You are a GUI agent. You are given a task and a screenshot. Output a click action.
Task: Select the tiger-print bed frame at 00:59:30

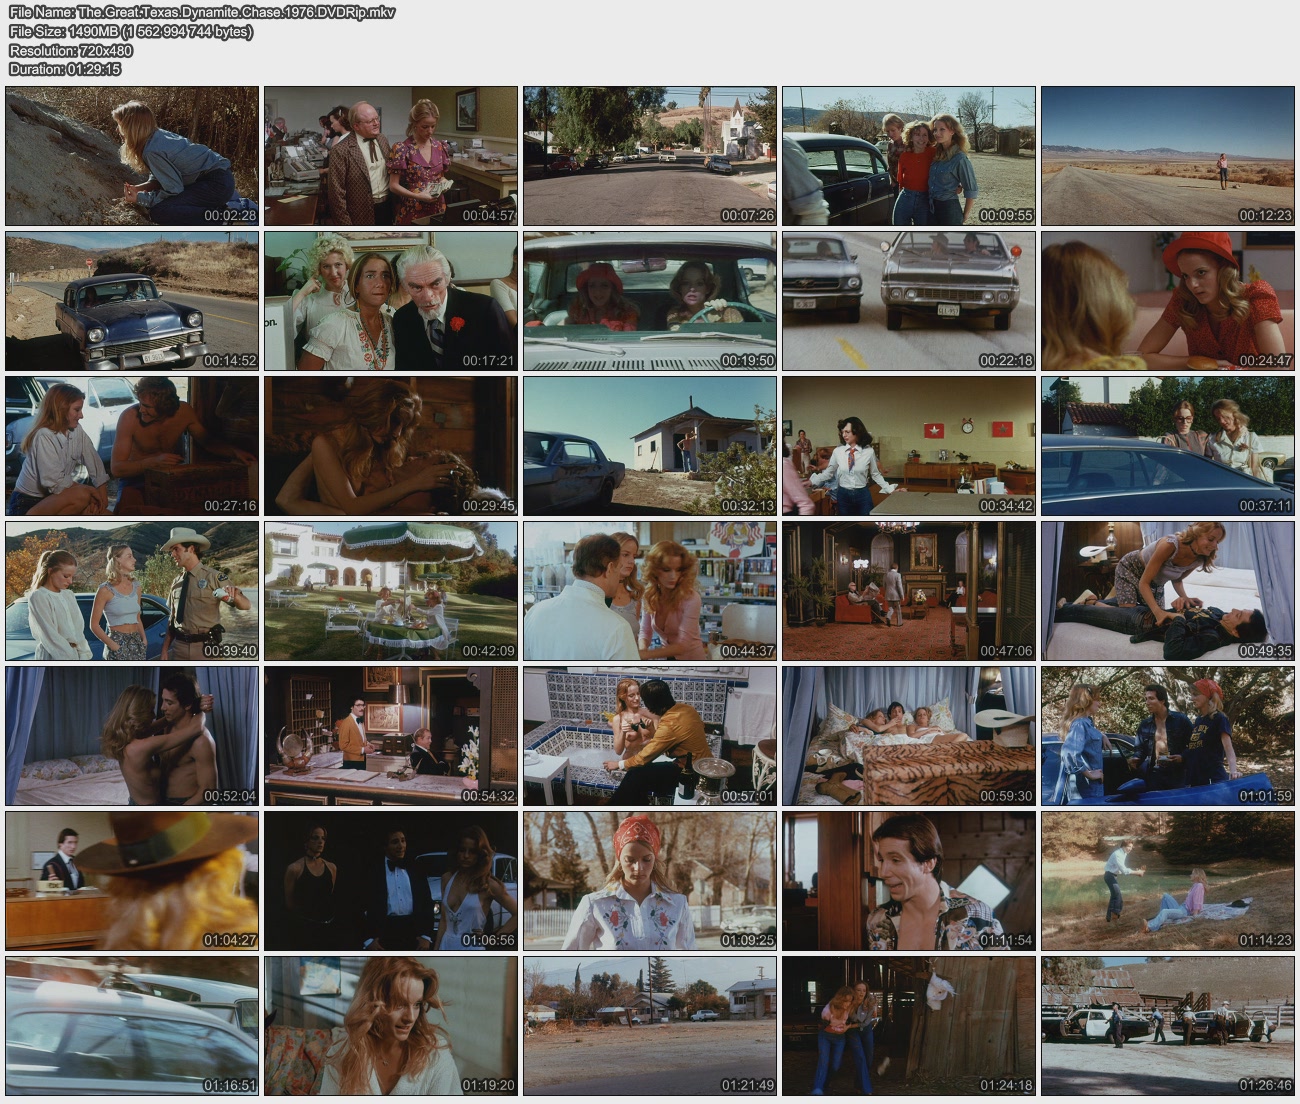point(908,736)
